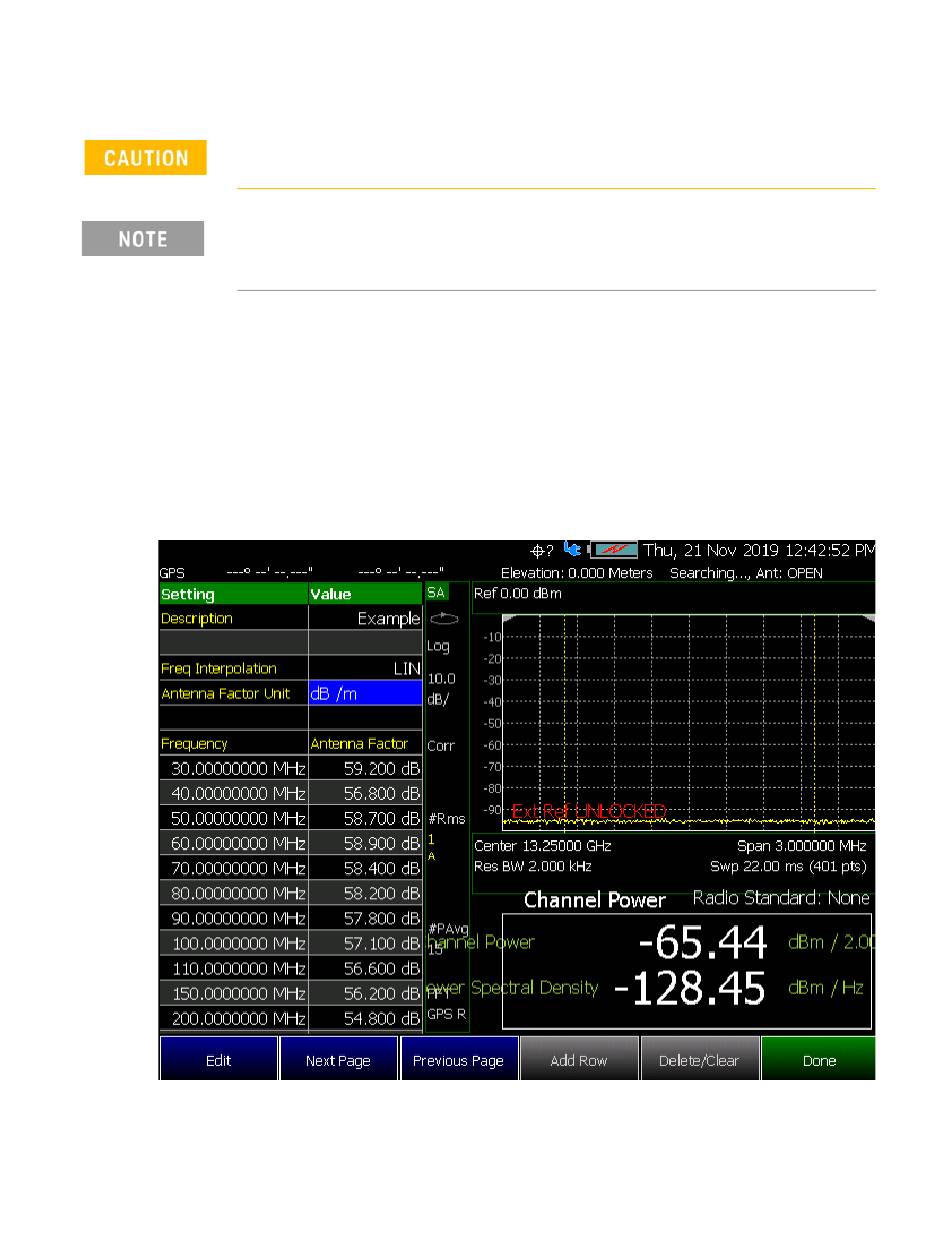
Task: Select the 90.00000000 MHz frequency cell
Action: coord(234,918)
